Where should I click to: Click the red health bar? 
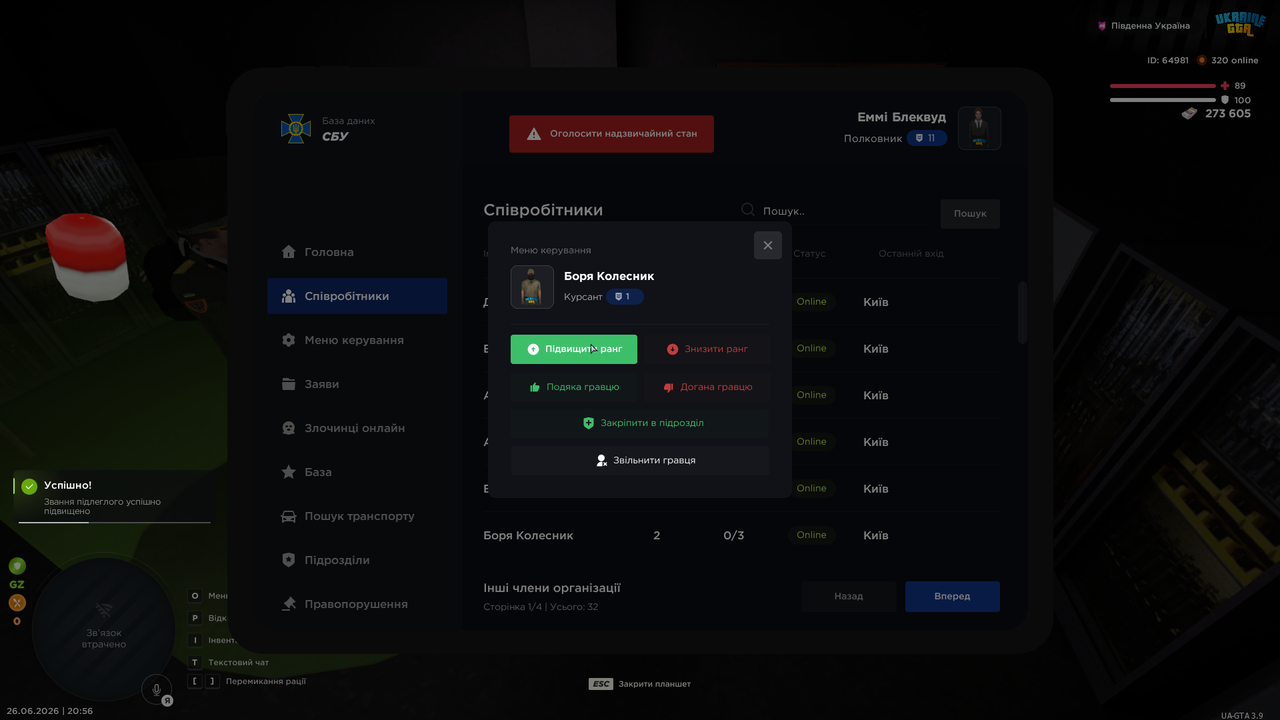coord(1164,86)
